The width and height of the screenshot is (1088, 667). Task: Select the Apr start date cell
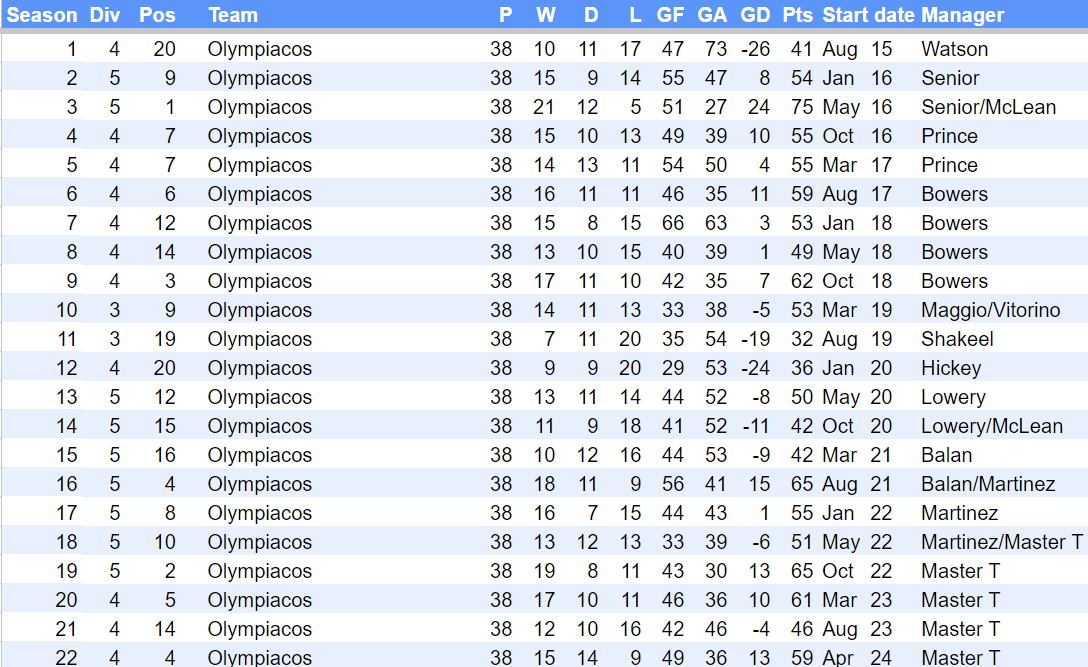840,658
